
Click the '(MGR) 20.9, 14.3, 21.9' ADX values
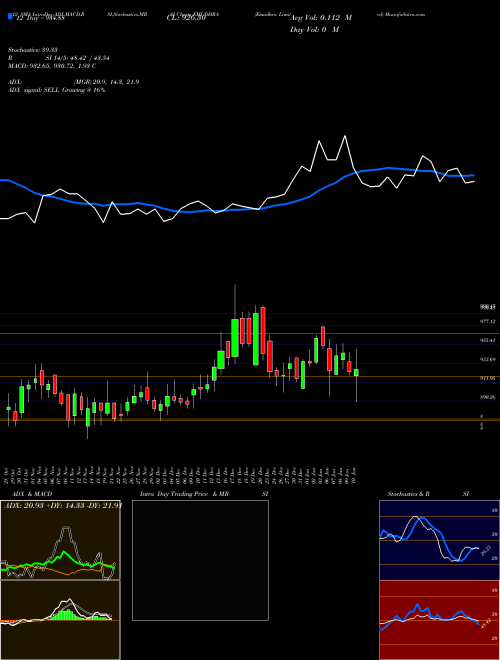click(x=106, y=82)
